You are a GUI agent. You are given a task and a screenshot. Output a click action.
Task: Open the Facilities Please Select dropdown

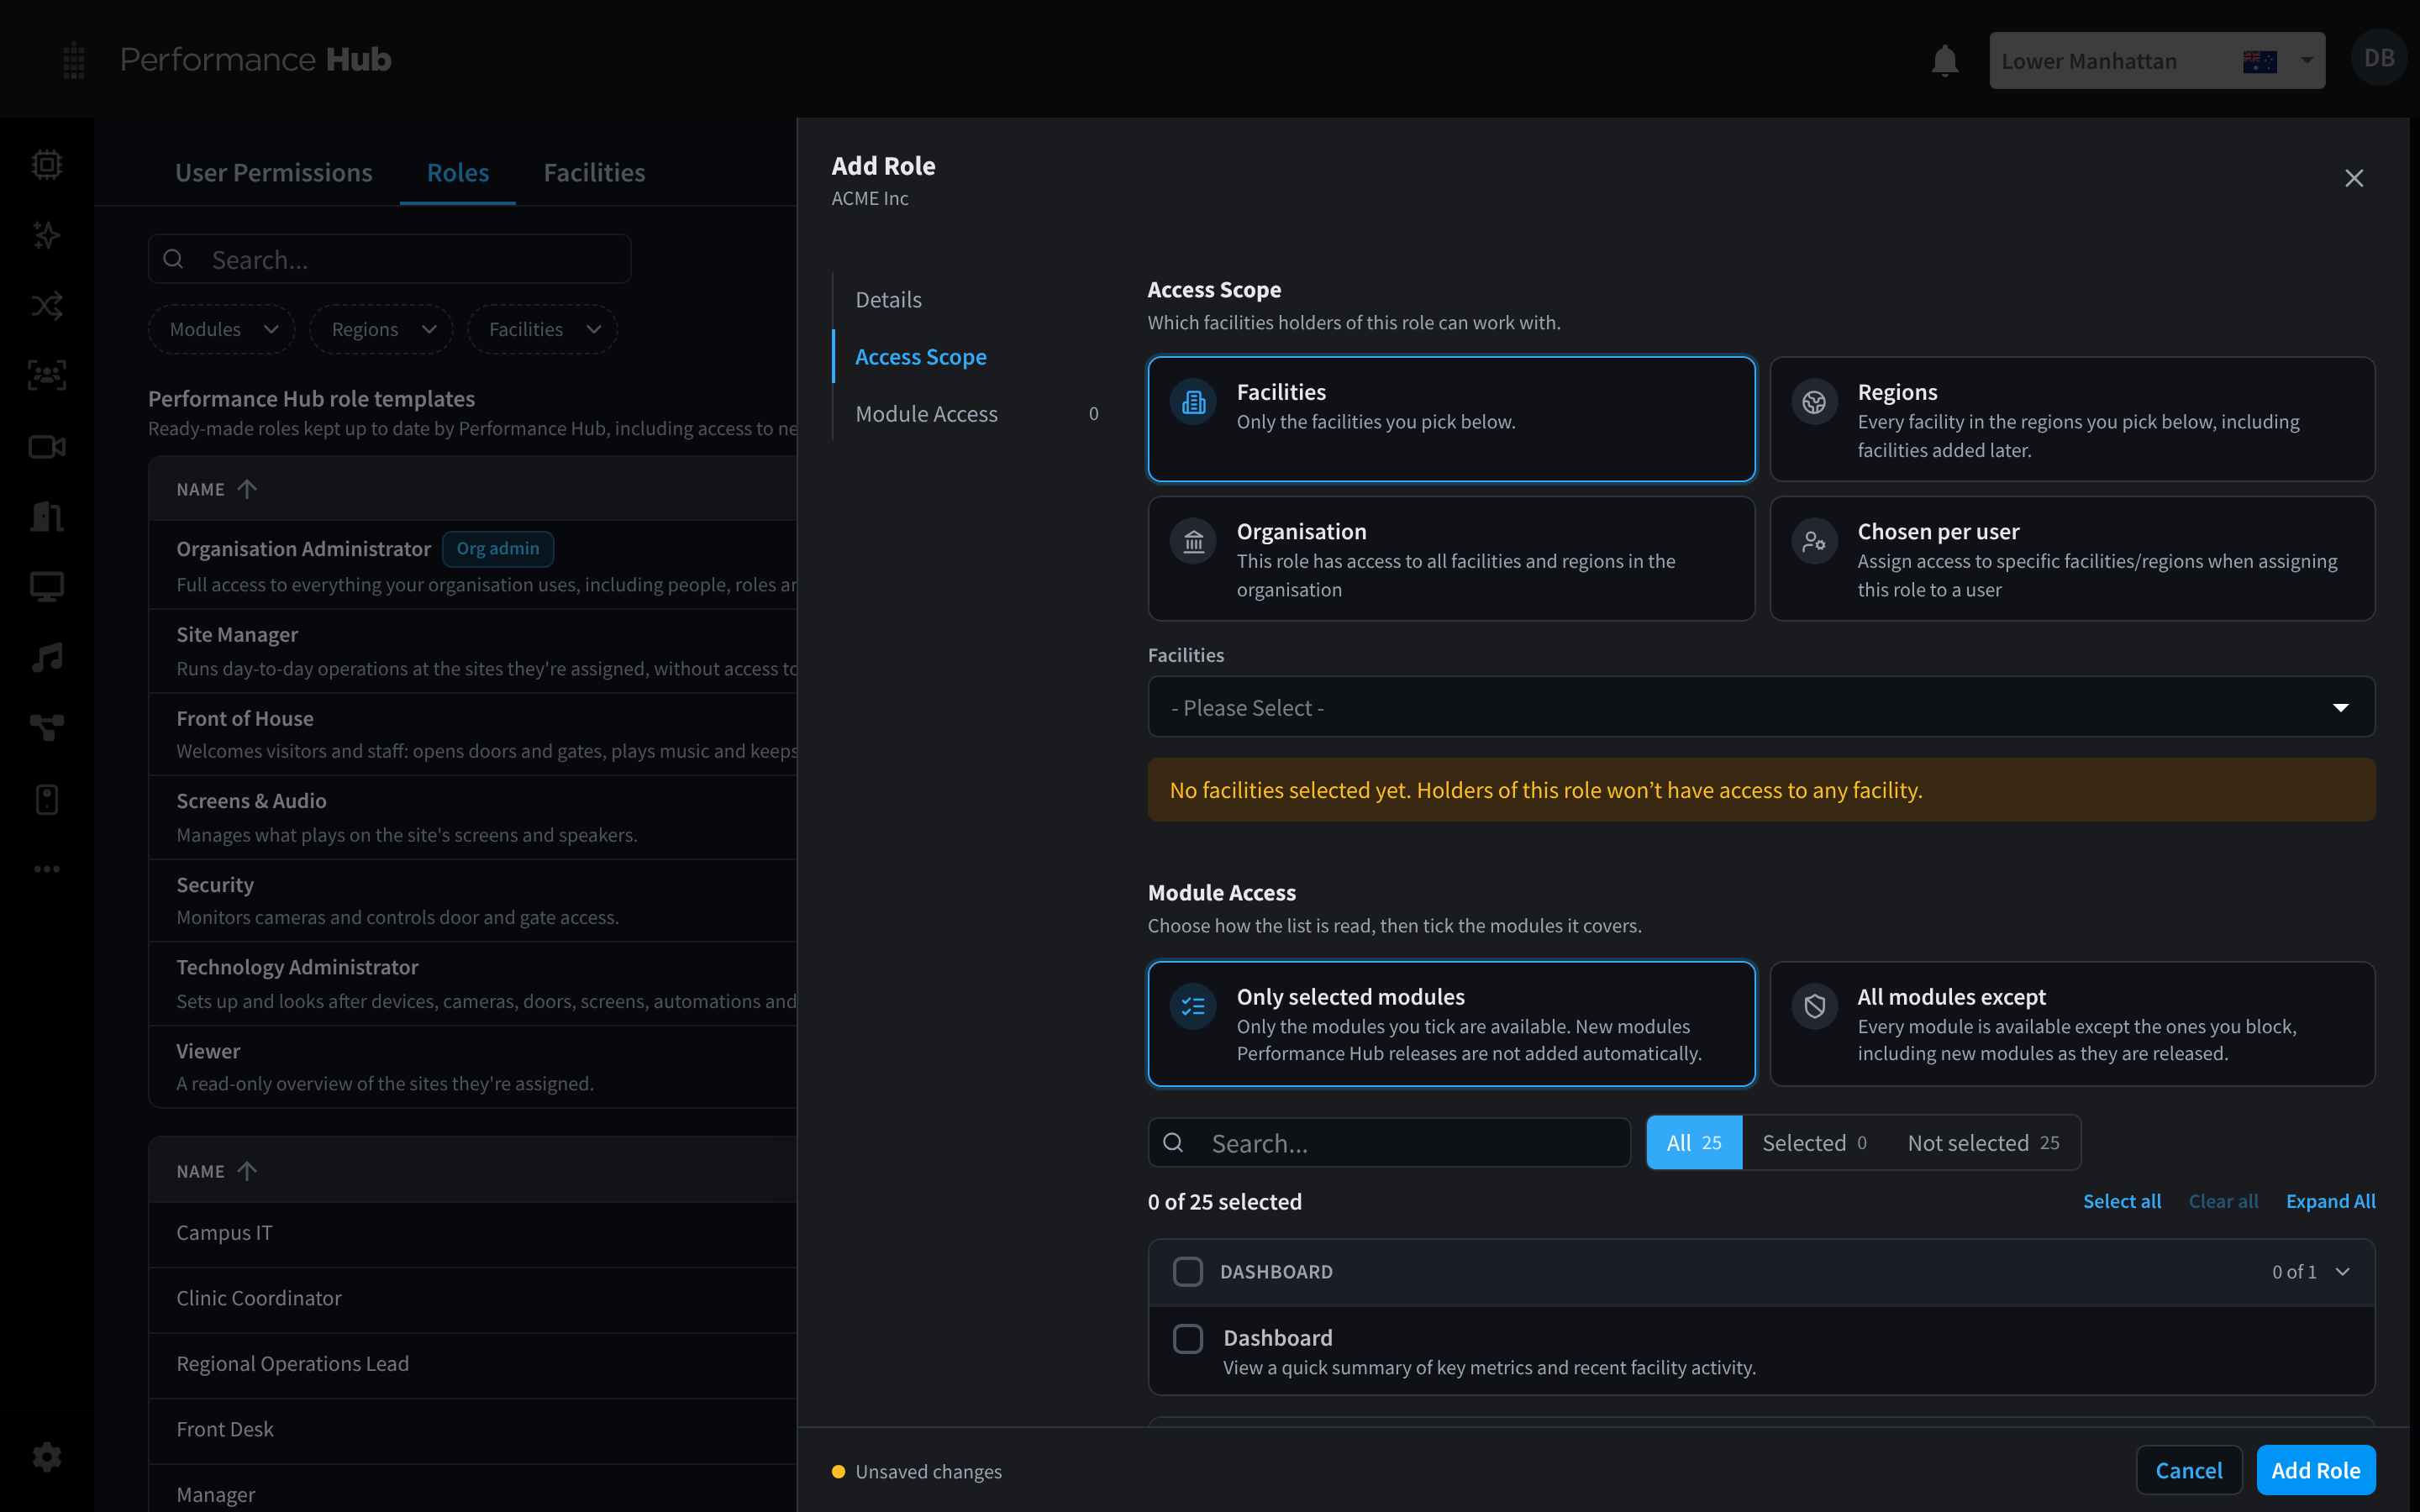tap(1761, 707)
